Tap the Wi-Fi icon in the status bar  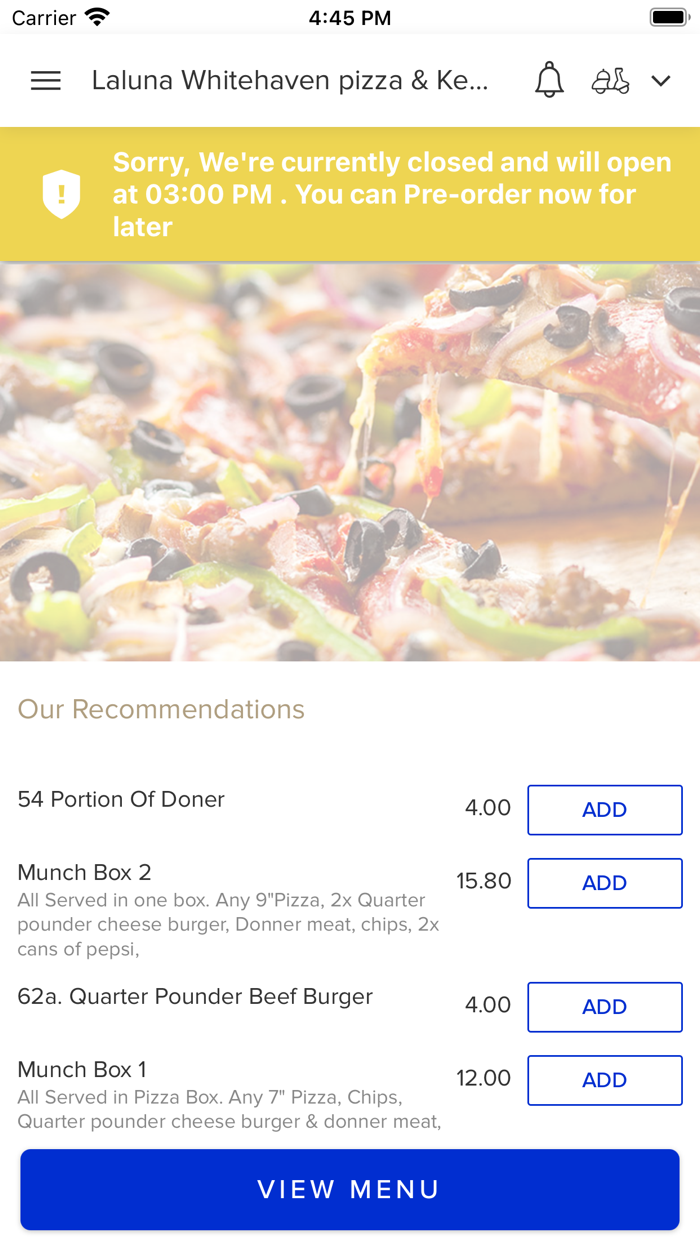[x=95, y=16]
